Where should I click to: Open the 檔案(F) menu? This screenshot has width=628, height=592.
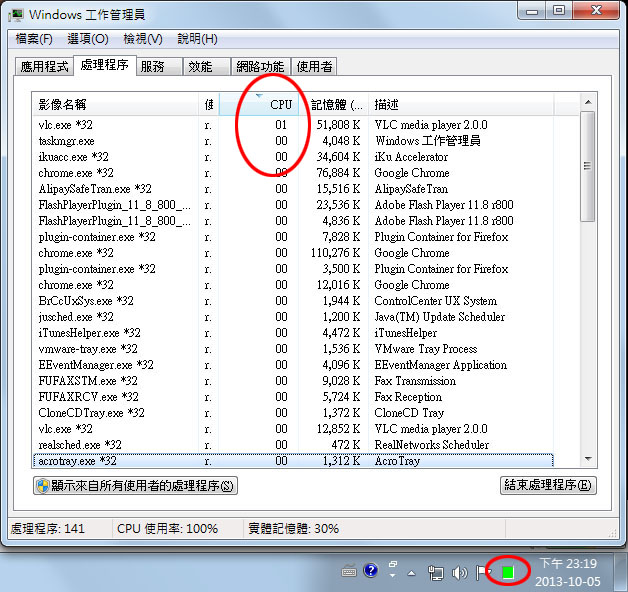[34, 39]
